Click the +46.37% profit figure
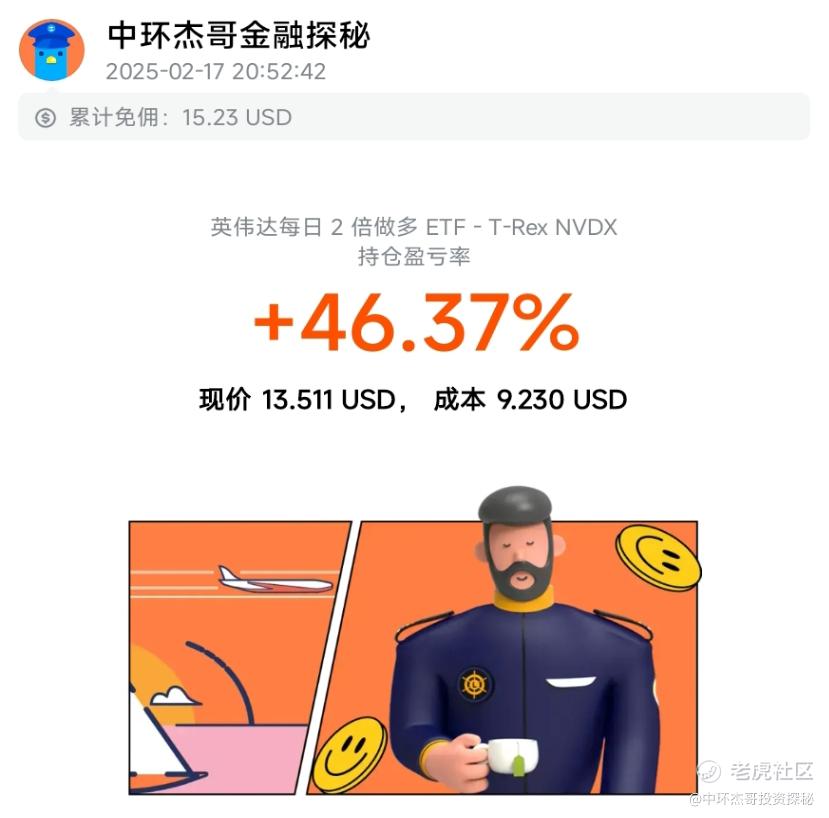The image size is (829, 818). (417, 323)
